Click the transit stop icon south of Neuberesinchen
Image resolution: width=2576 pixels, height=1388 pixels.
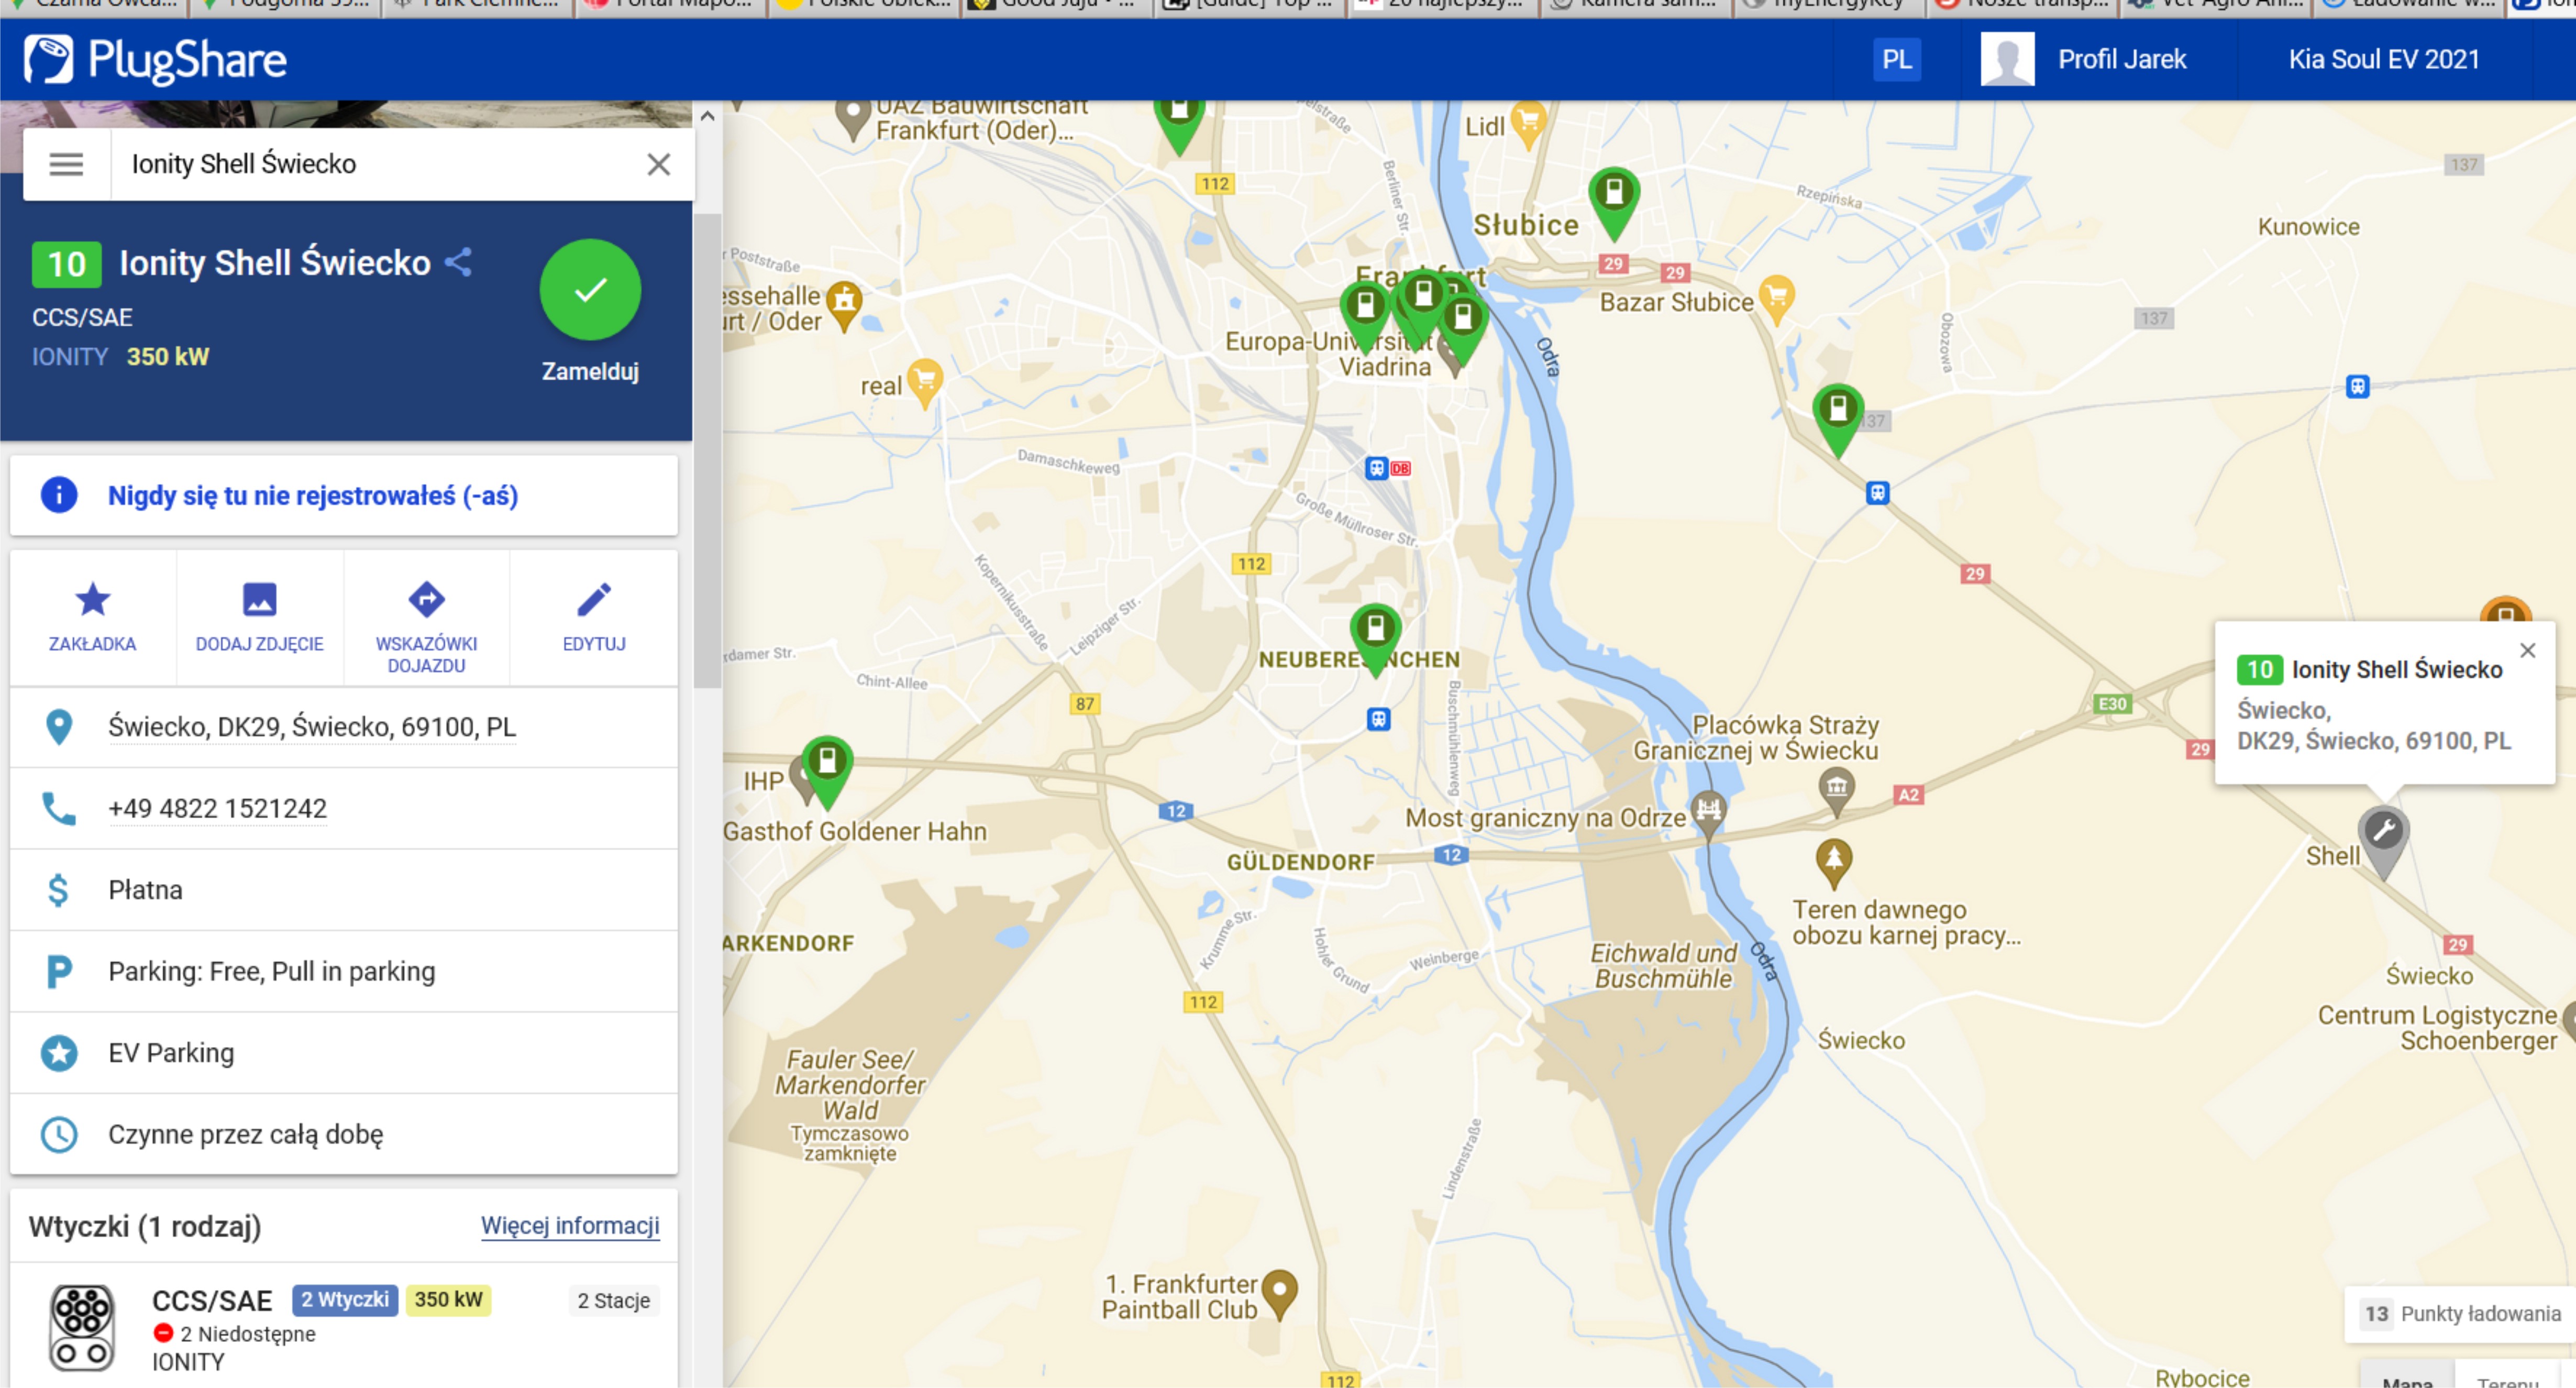(x=1378, y=719)
